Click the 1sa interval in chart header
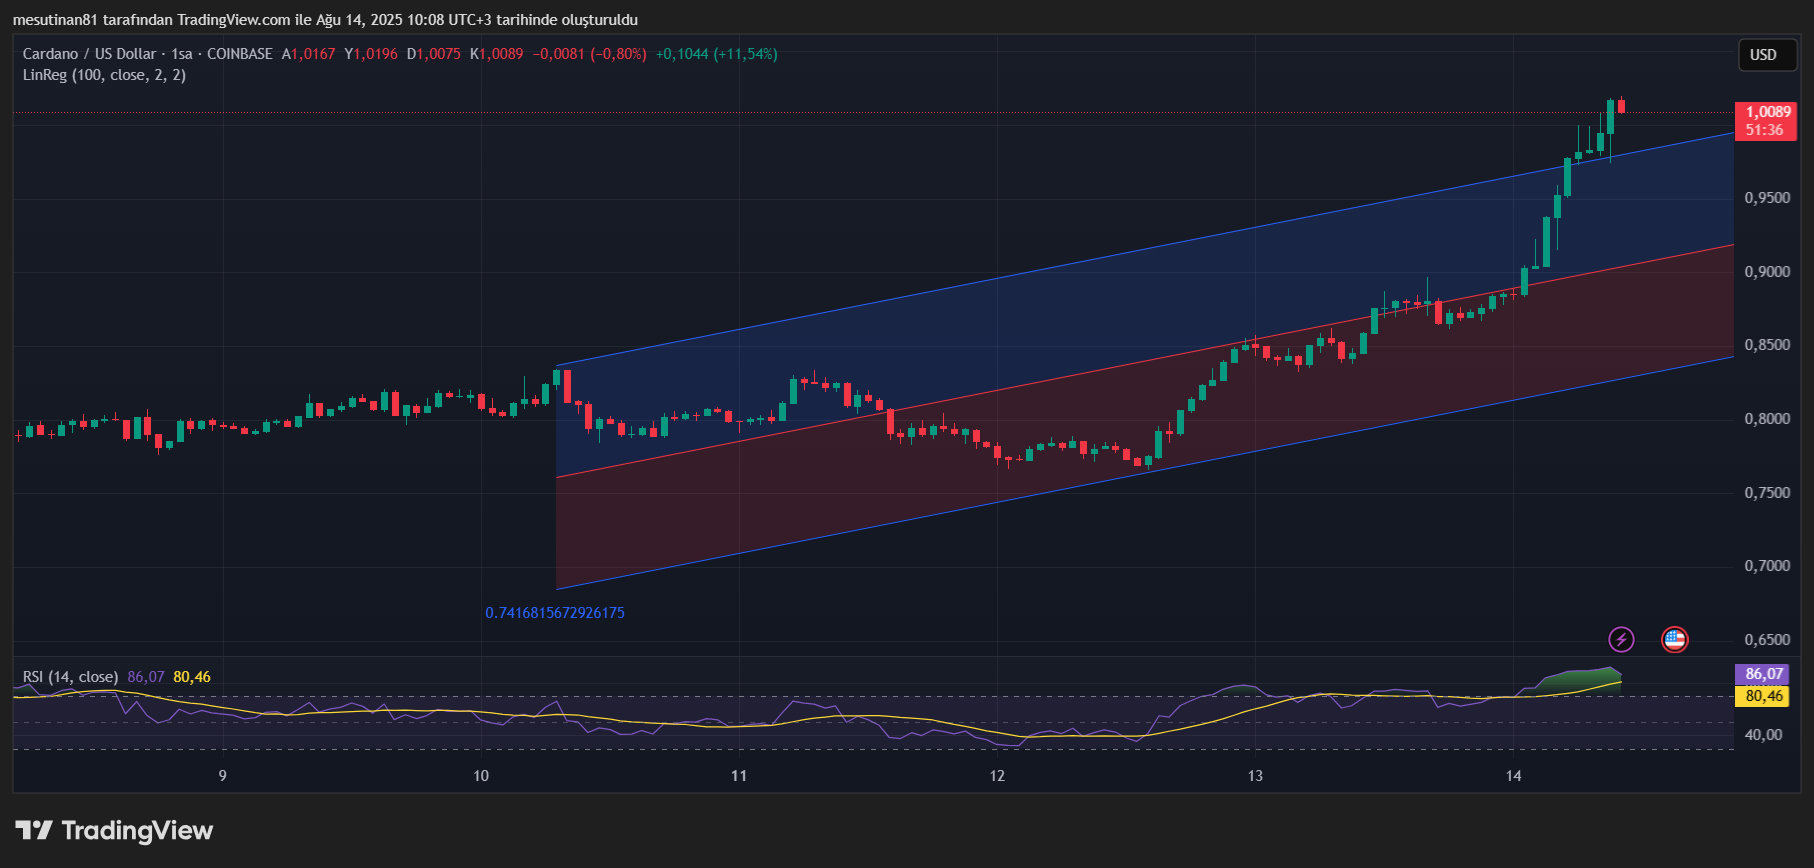The image size is (1814, 868). click(181, 54)
